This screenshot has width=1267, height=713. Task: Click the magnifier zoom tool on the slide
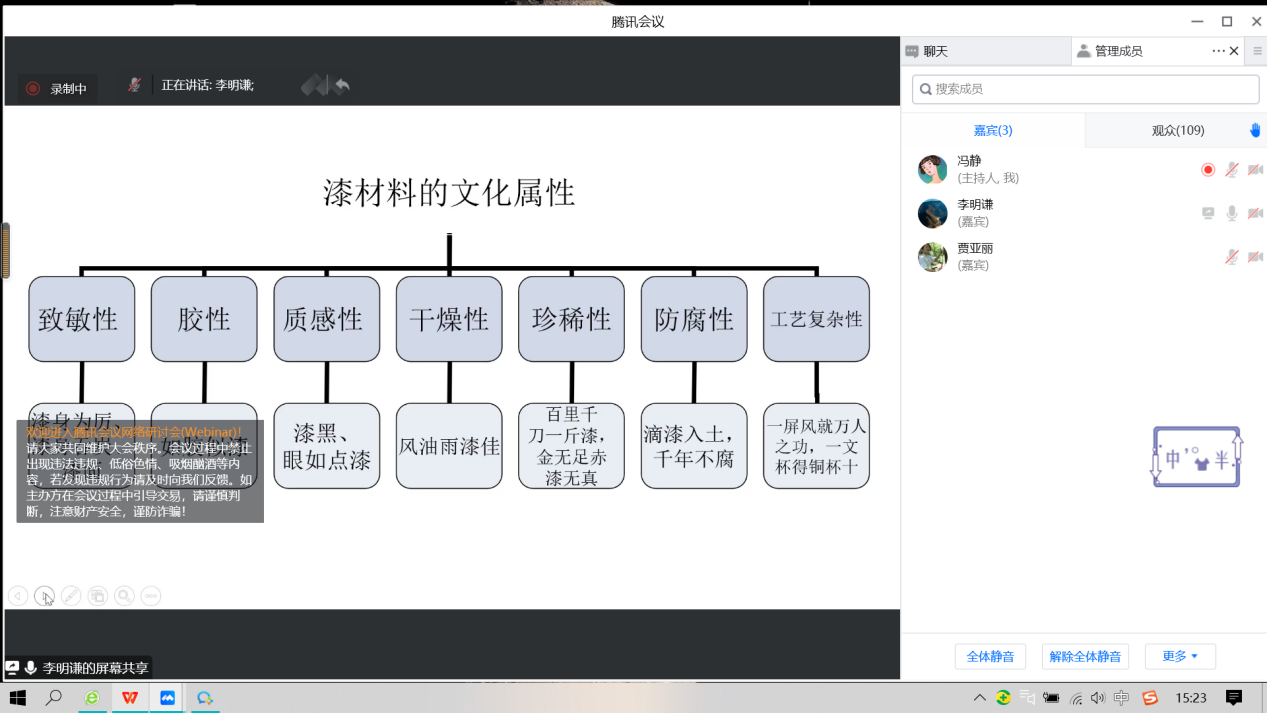coord(124,596)
